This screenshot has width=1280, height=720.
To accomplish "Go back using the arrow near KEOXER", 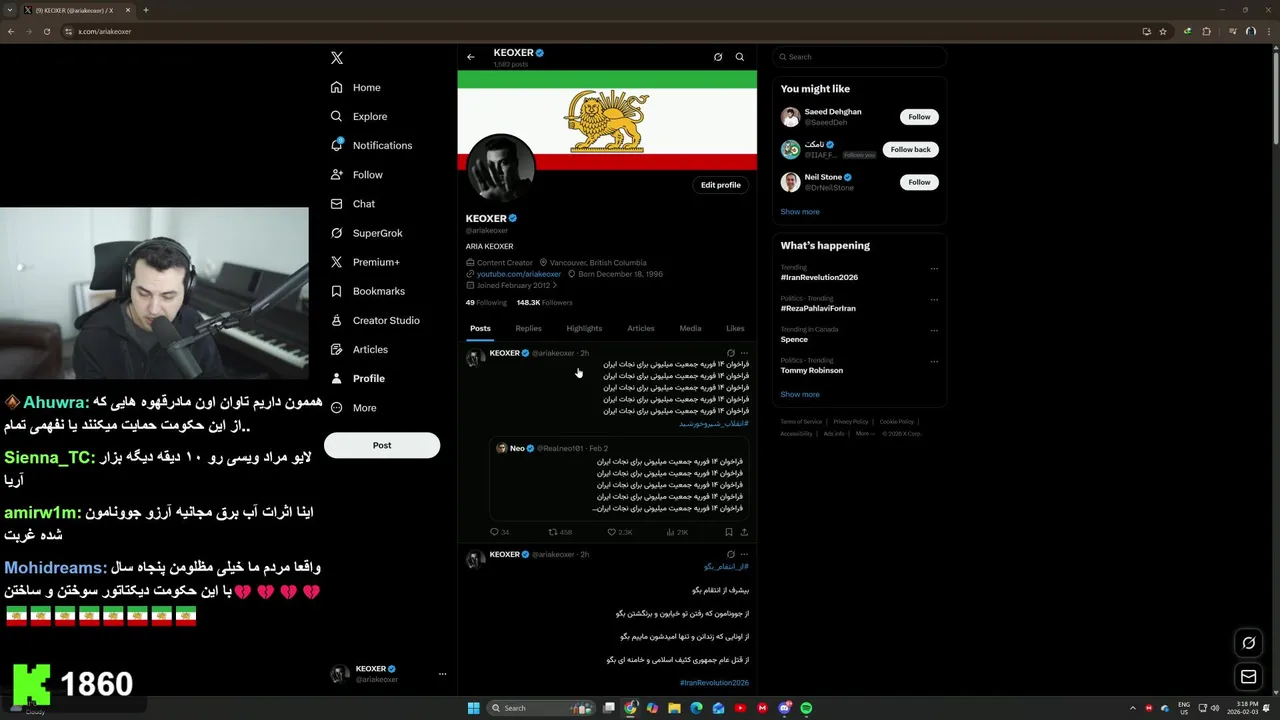I will [471, 57].
